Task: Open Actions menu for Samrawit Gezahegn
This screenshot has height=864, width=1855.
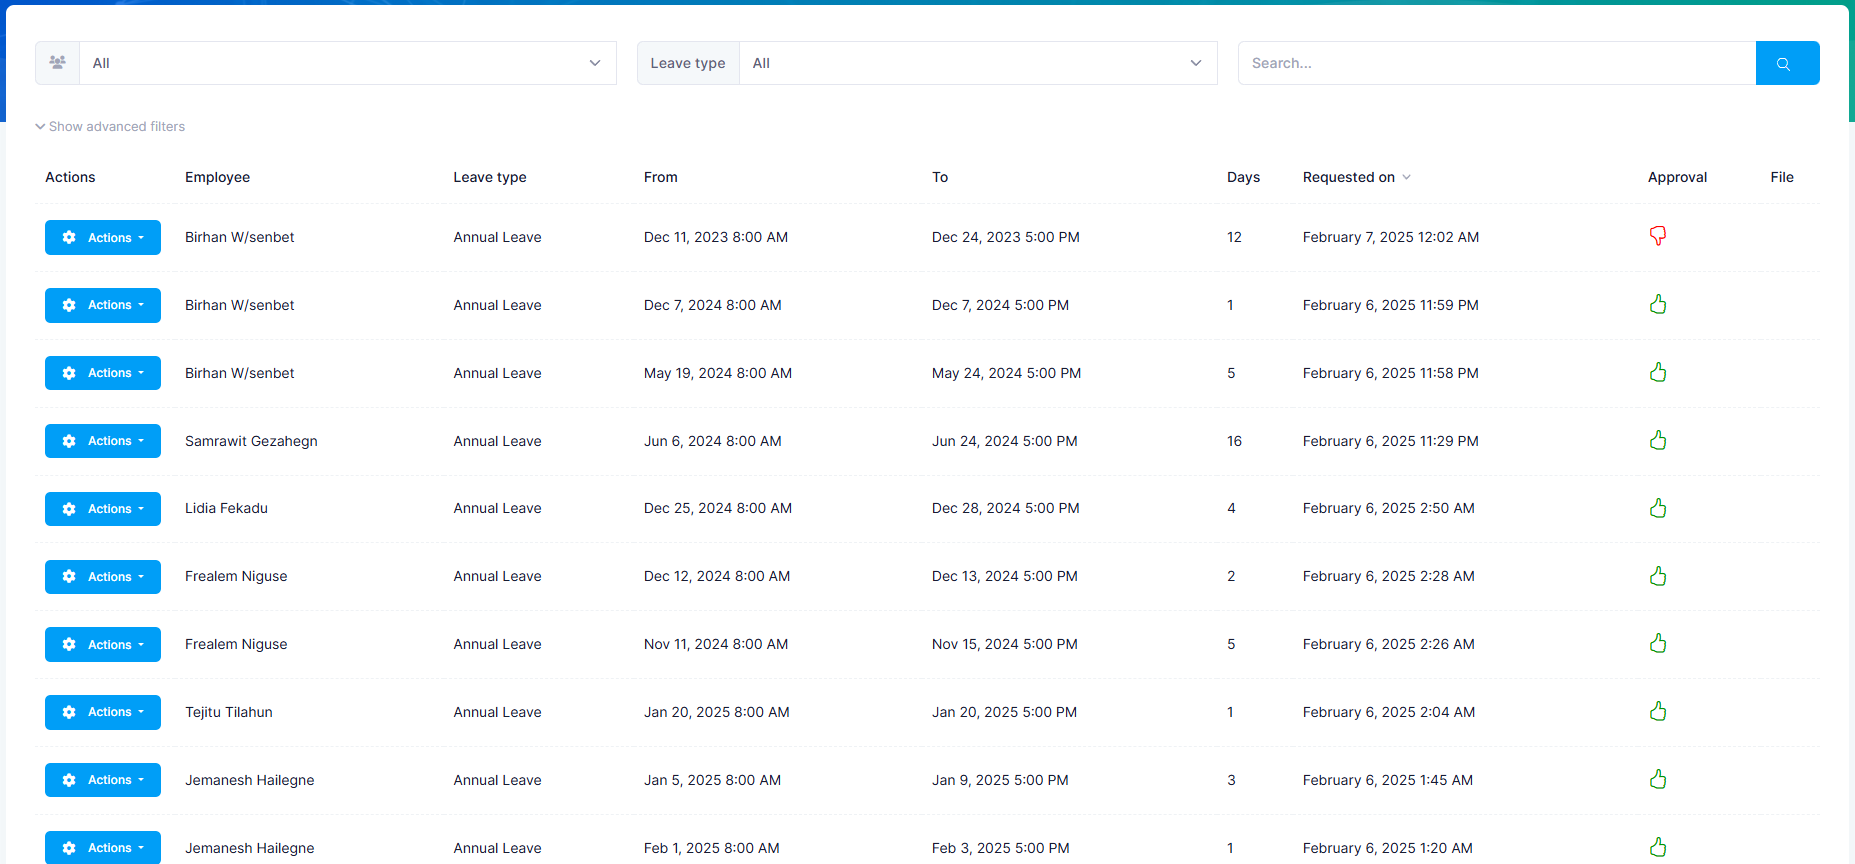Action: [103, 441]
